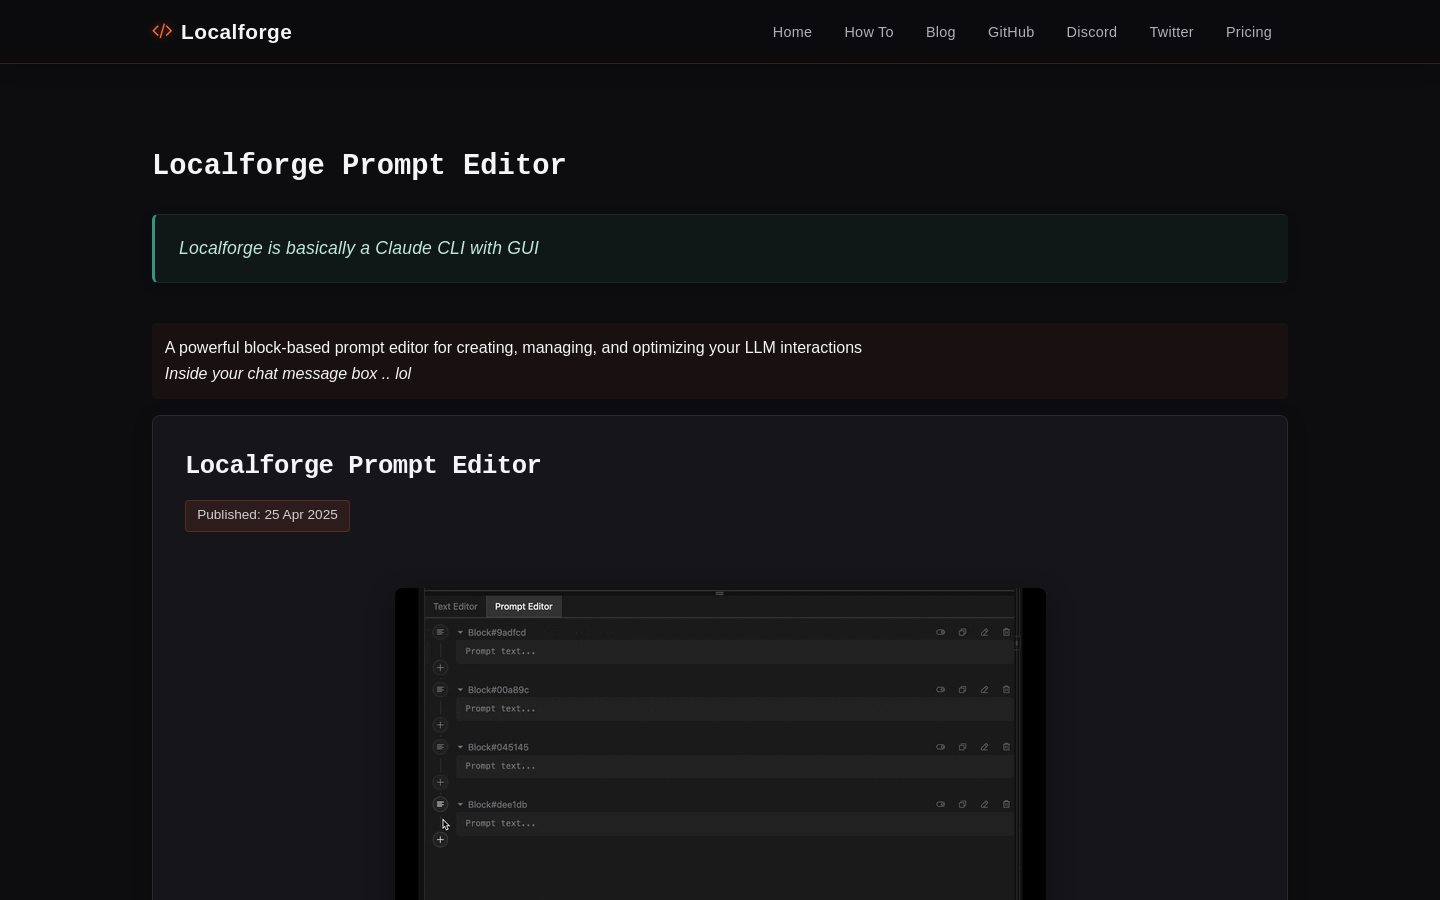Toggle the enable switch for Block#dee1db
The height and width of the screenshot is (900, 1440).
[940, 804]
